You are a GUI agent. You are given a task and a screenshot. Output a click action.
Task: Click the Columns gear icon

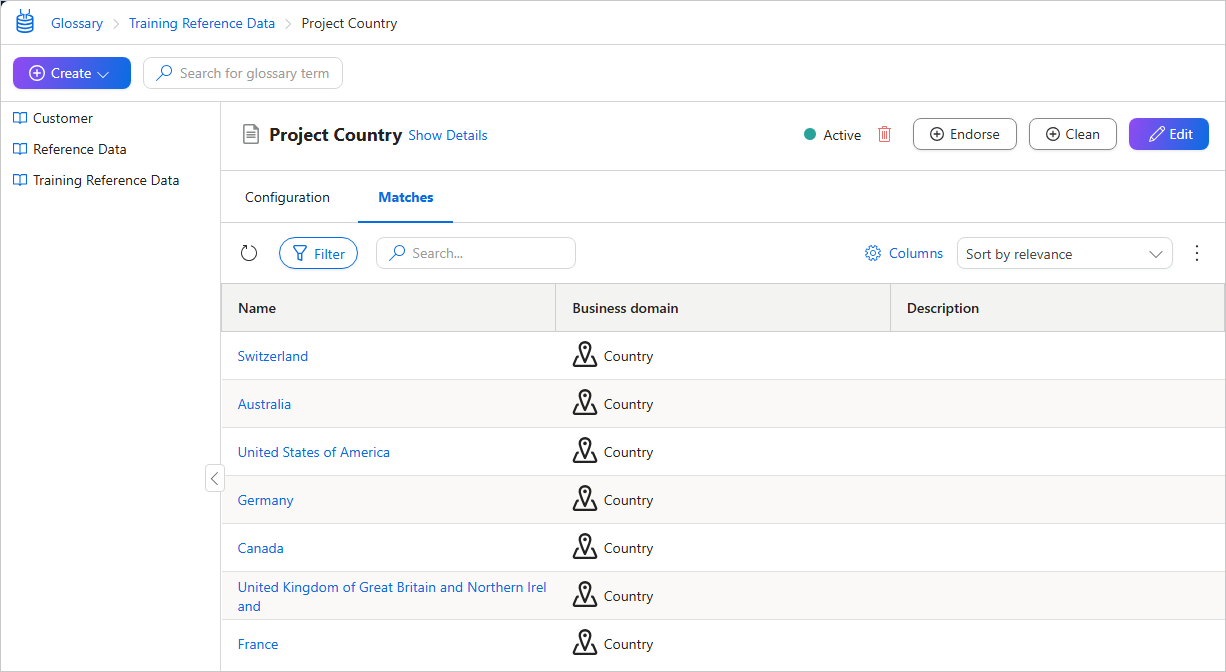coord(873,253)
